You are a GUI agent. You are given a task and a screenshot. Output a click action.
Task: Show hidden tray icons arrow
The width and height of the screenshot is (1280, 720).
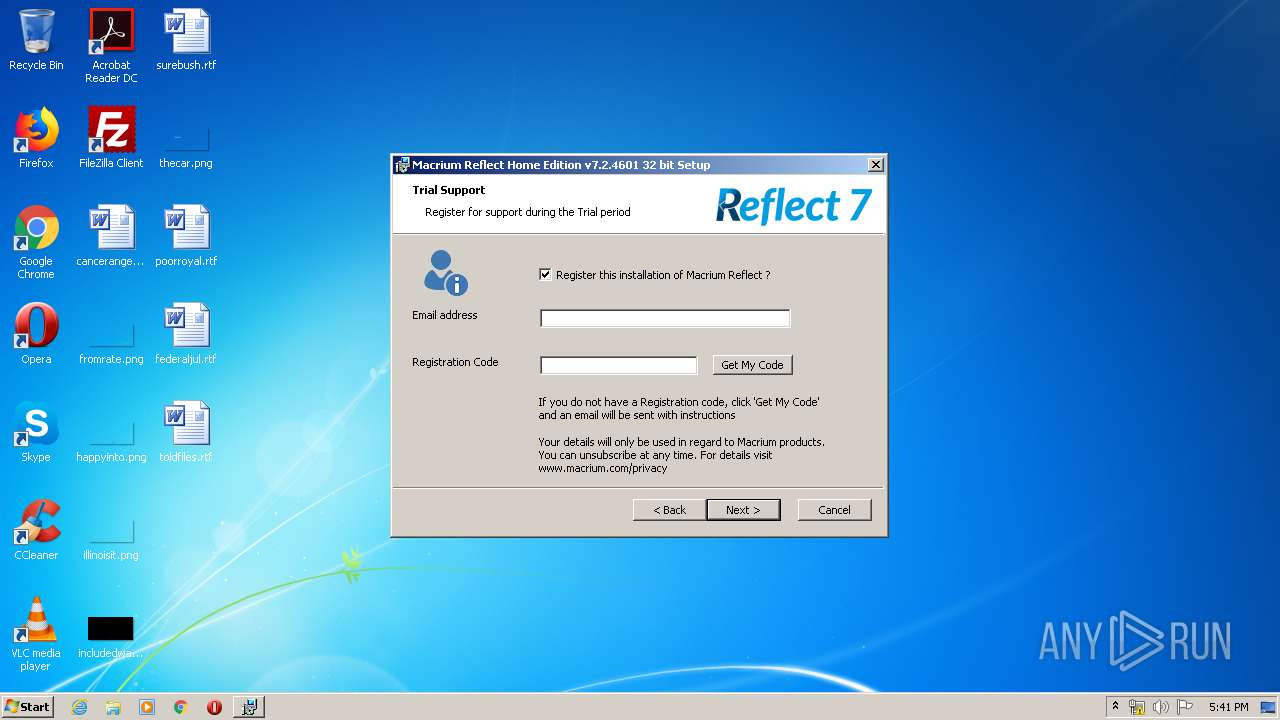pos(1116,707)
